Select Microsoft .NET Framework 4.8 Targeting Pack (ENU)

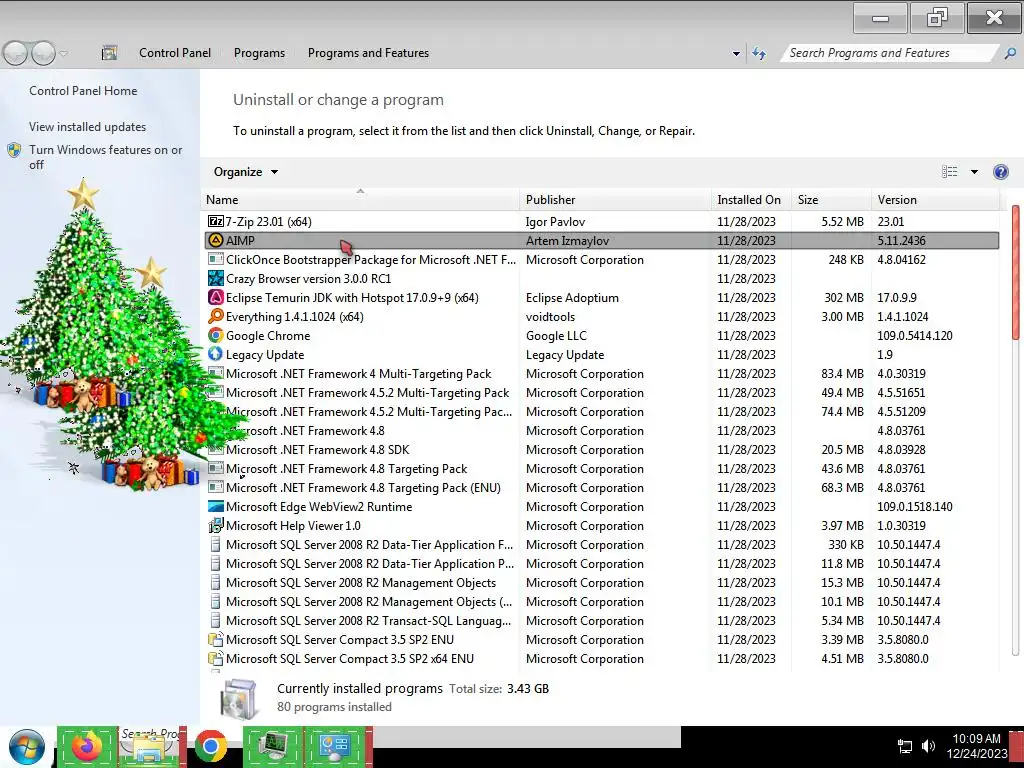(601, 487)
